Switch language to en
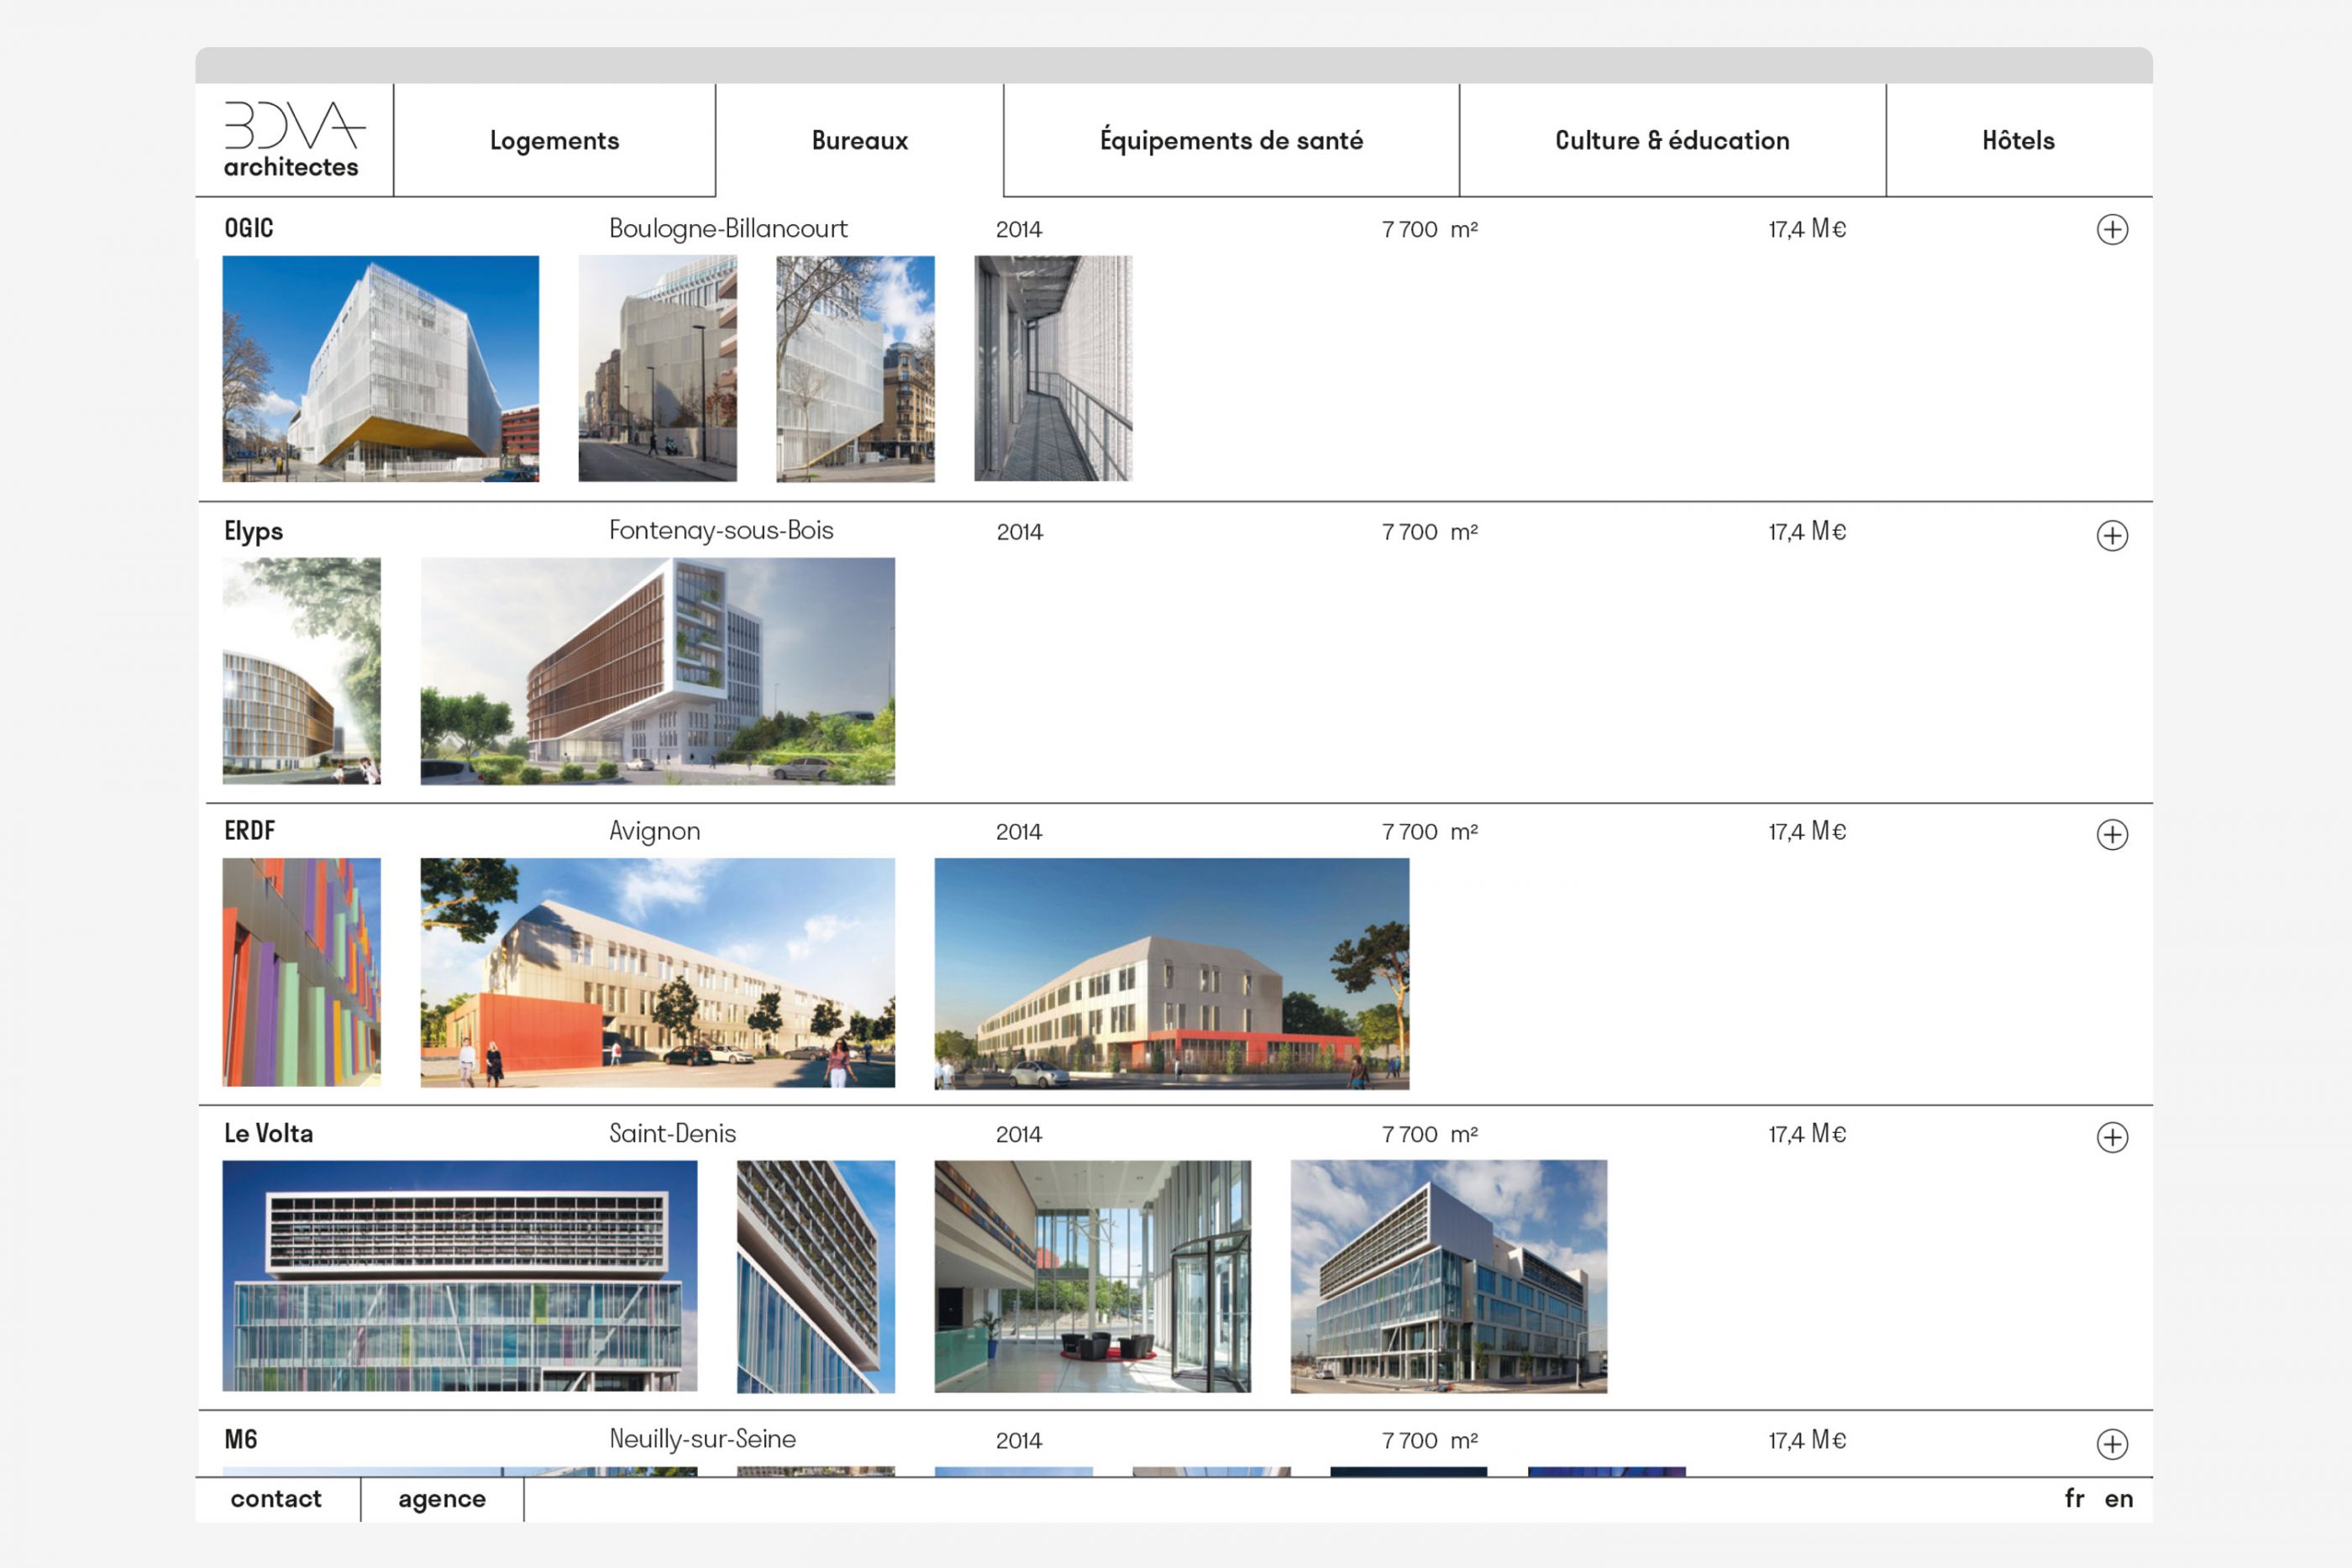 (x=2119, y=1498)
